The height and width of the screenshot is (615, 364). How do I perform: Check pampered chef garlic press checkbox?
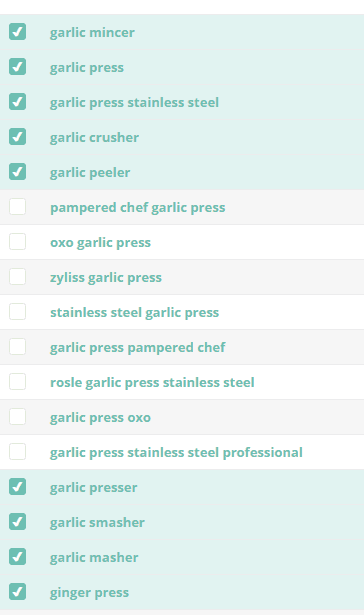(18, 207)
